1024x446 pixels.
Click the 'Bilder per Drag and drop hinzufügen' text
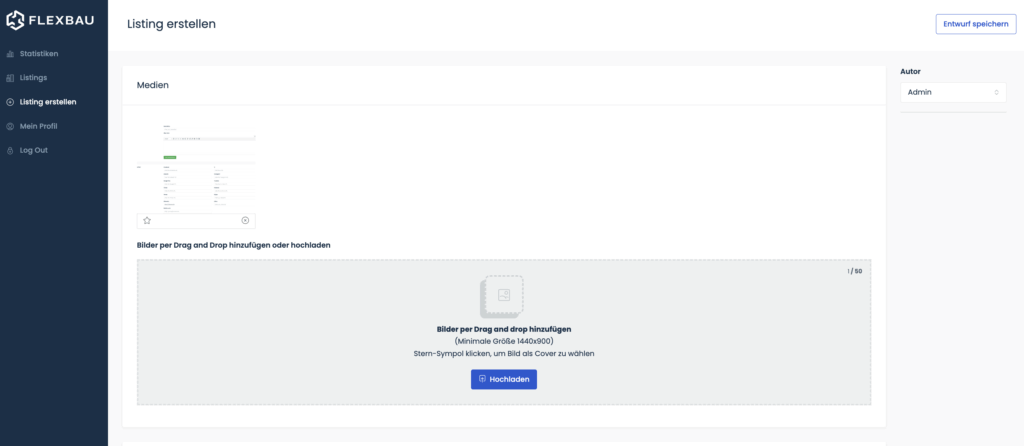(x=504, y=328)
